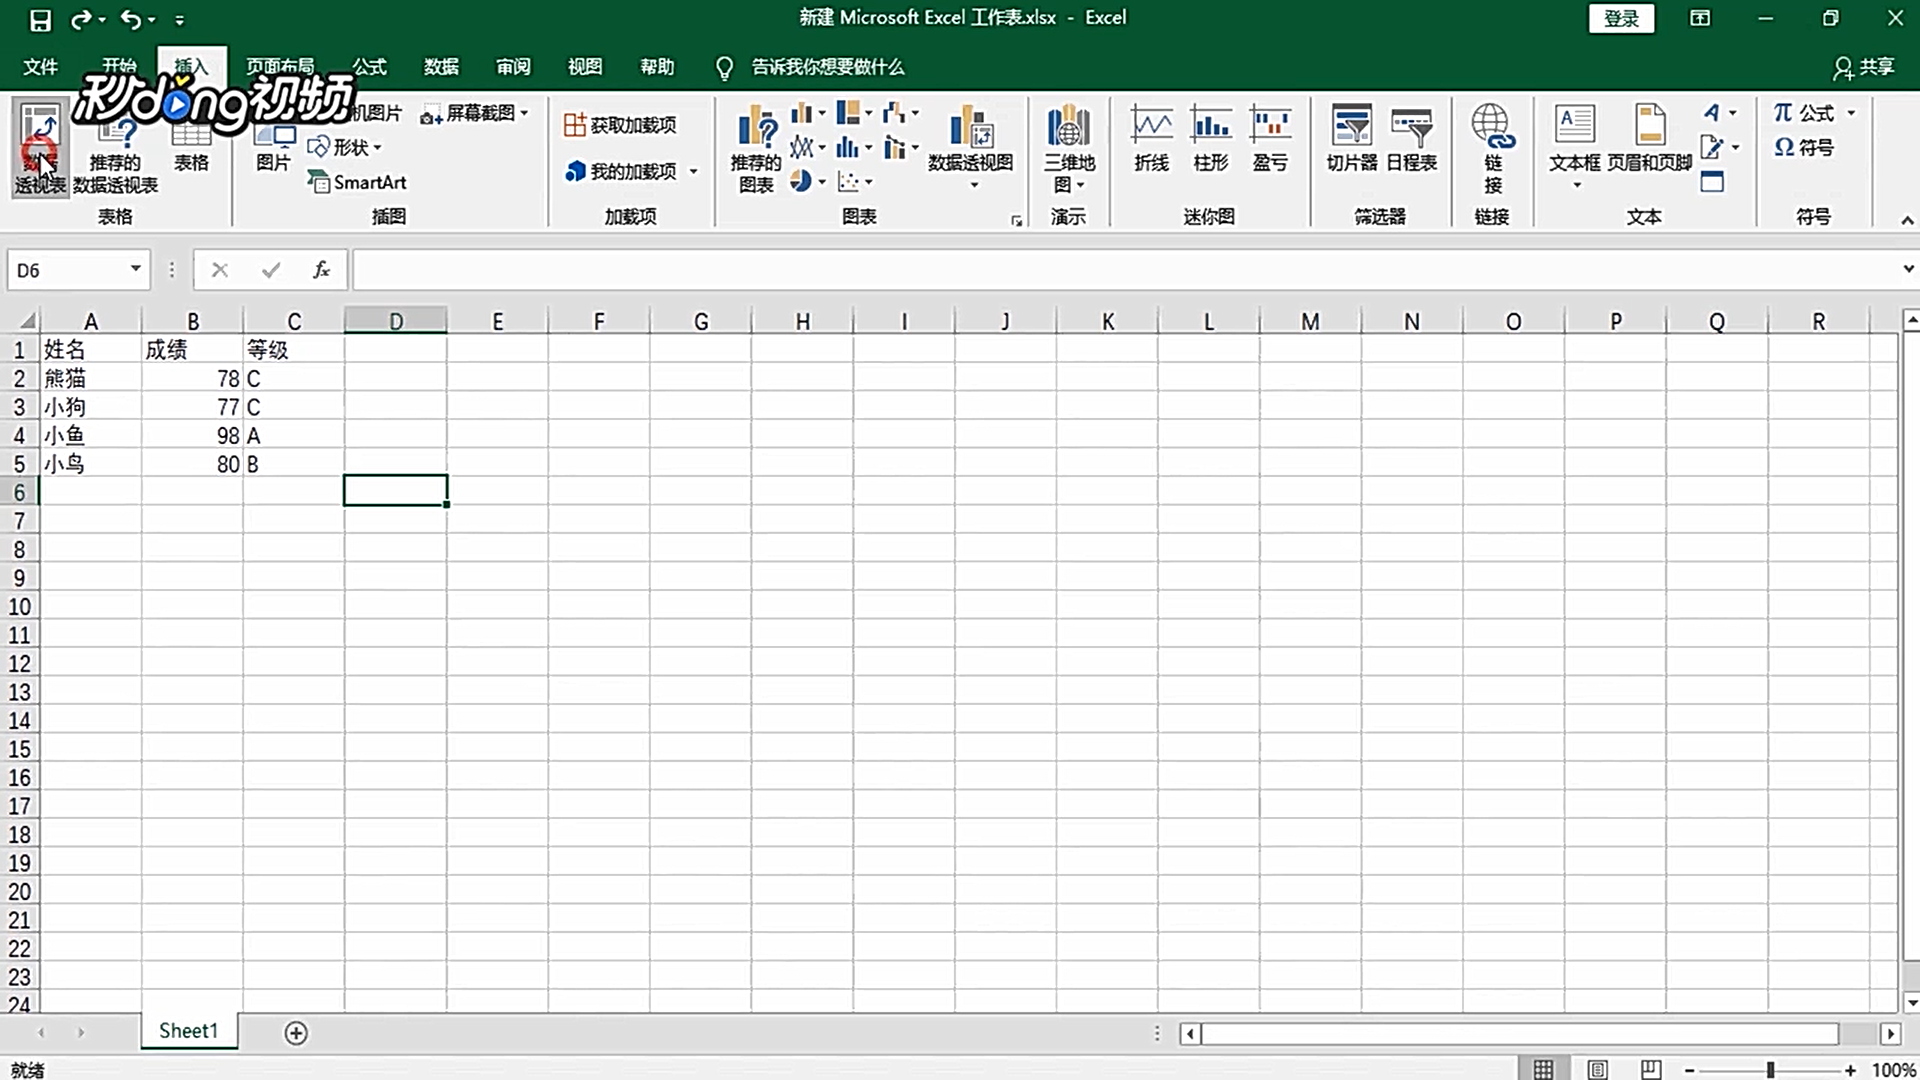Select Normal view button in status bar
Screen dimensions: 1920x1080
tap(1543, 1069)
